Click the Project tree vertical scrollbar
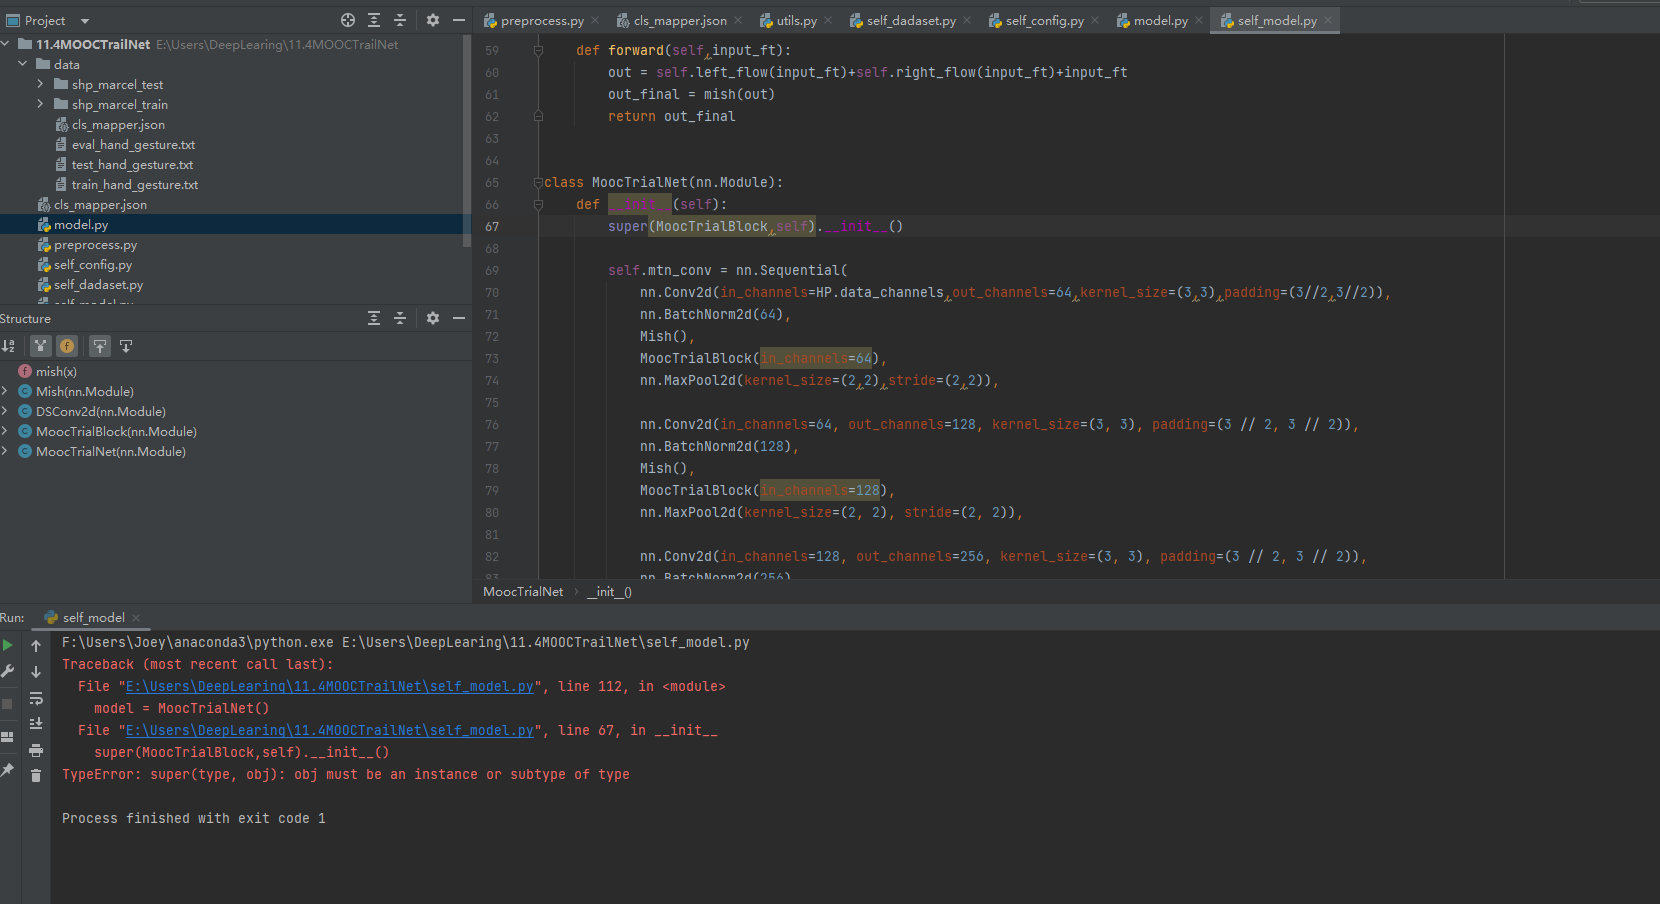The height and width of the screenshot is (904, 1660). pyautogui.click(x=467, y=140)
